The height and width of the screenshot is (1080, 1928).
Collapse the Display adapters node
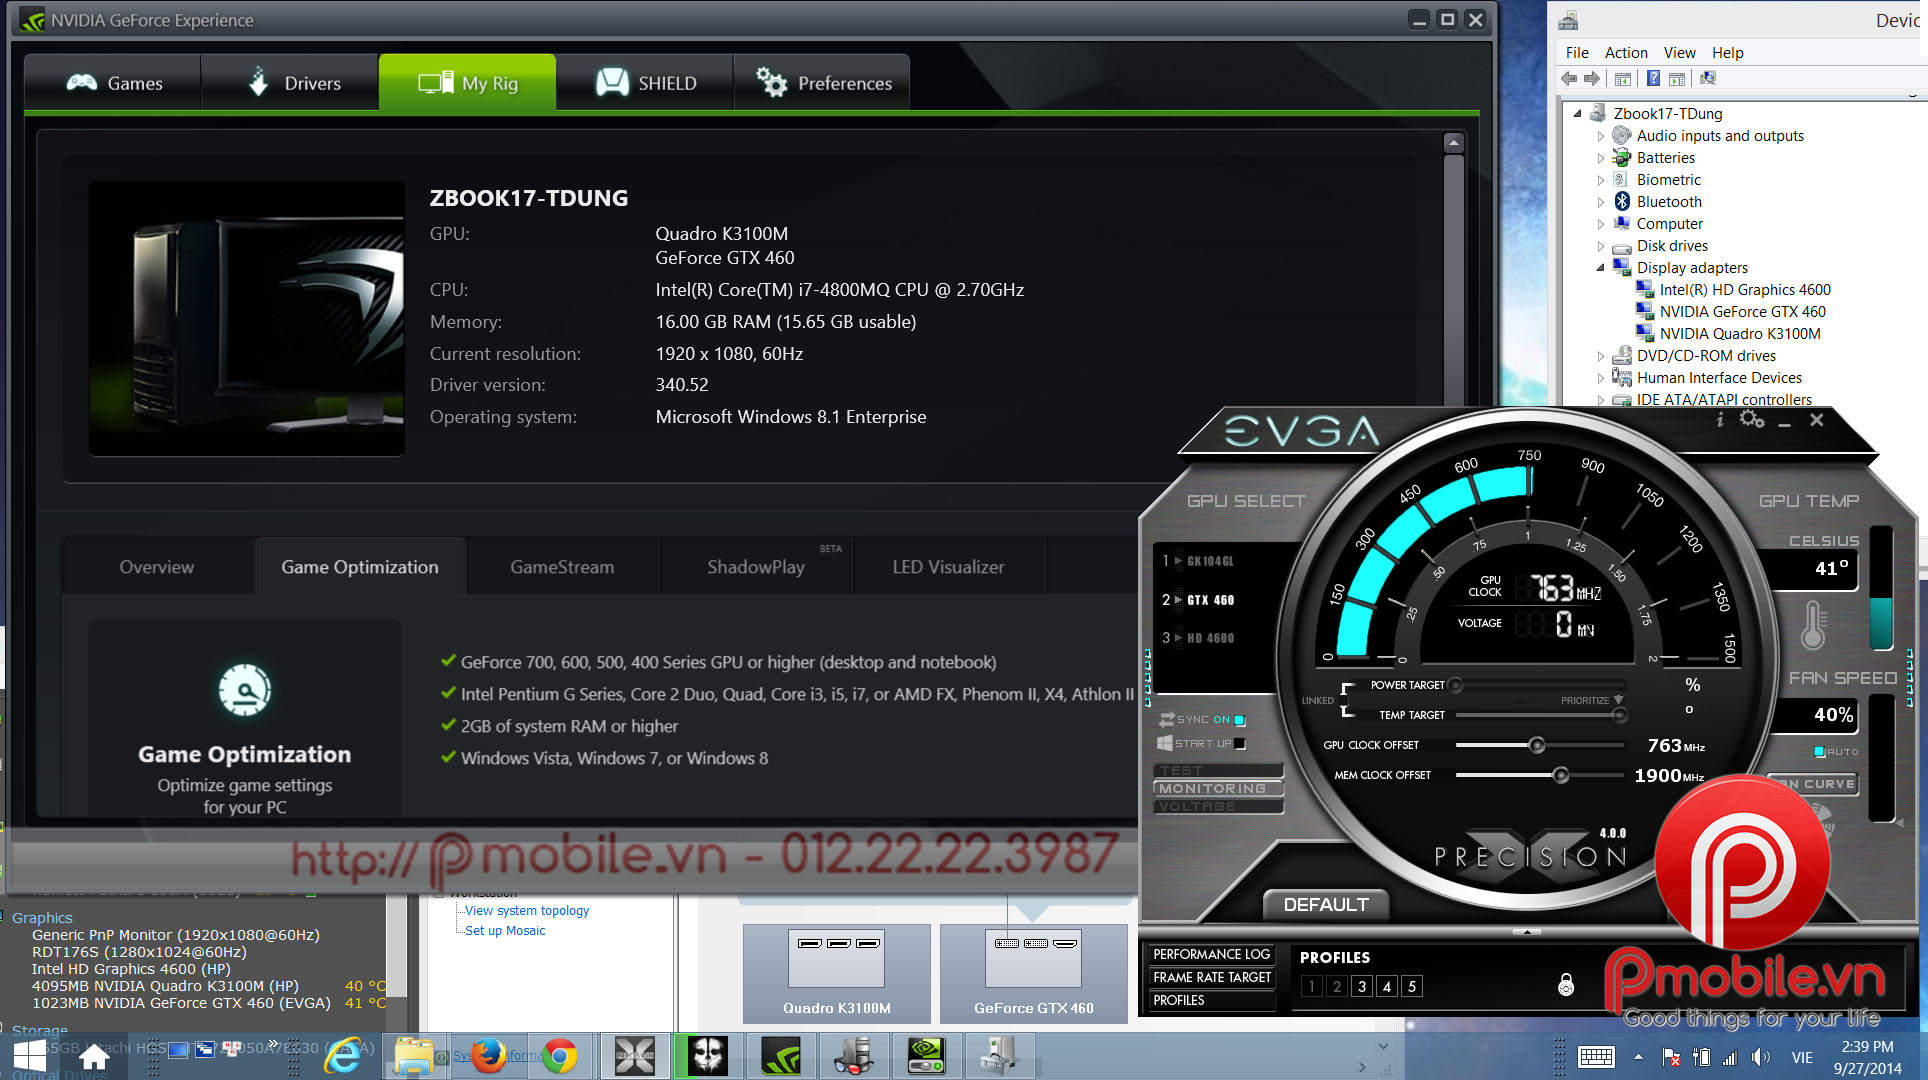point(1601,268)
